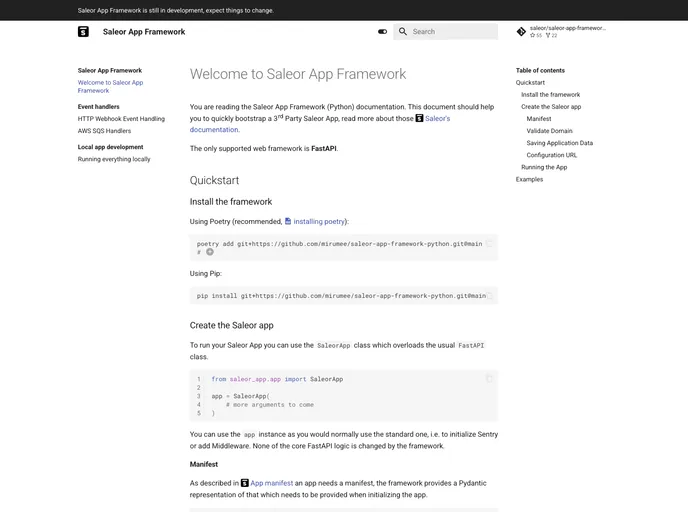Open Welcome to Saleor App Framework sidebar link
Screen dimensions: 688x512
[x=111, y=86]
